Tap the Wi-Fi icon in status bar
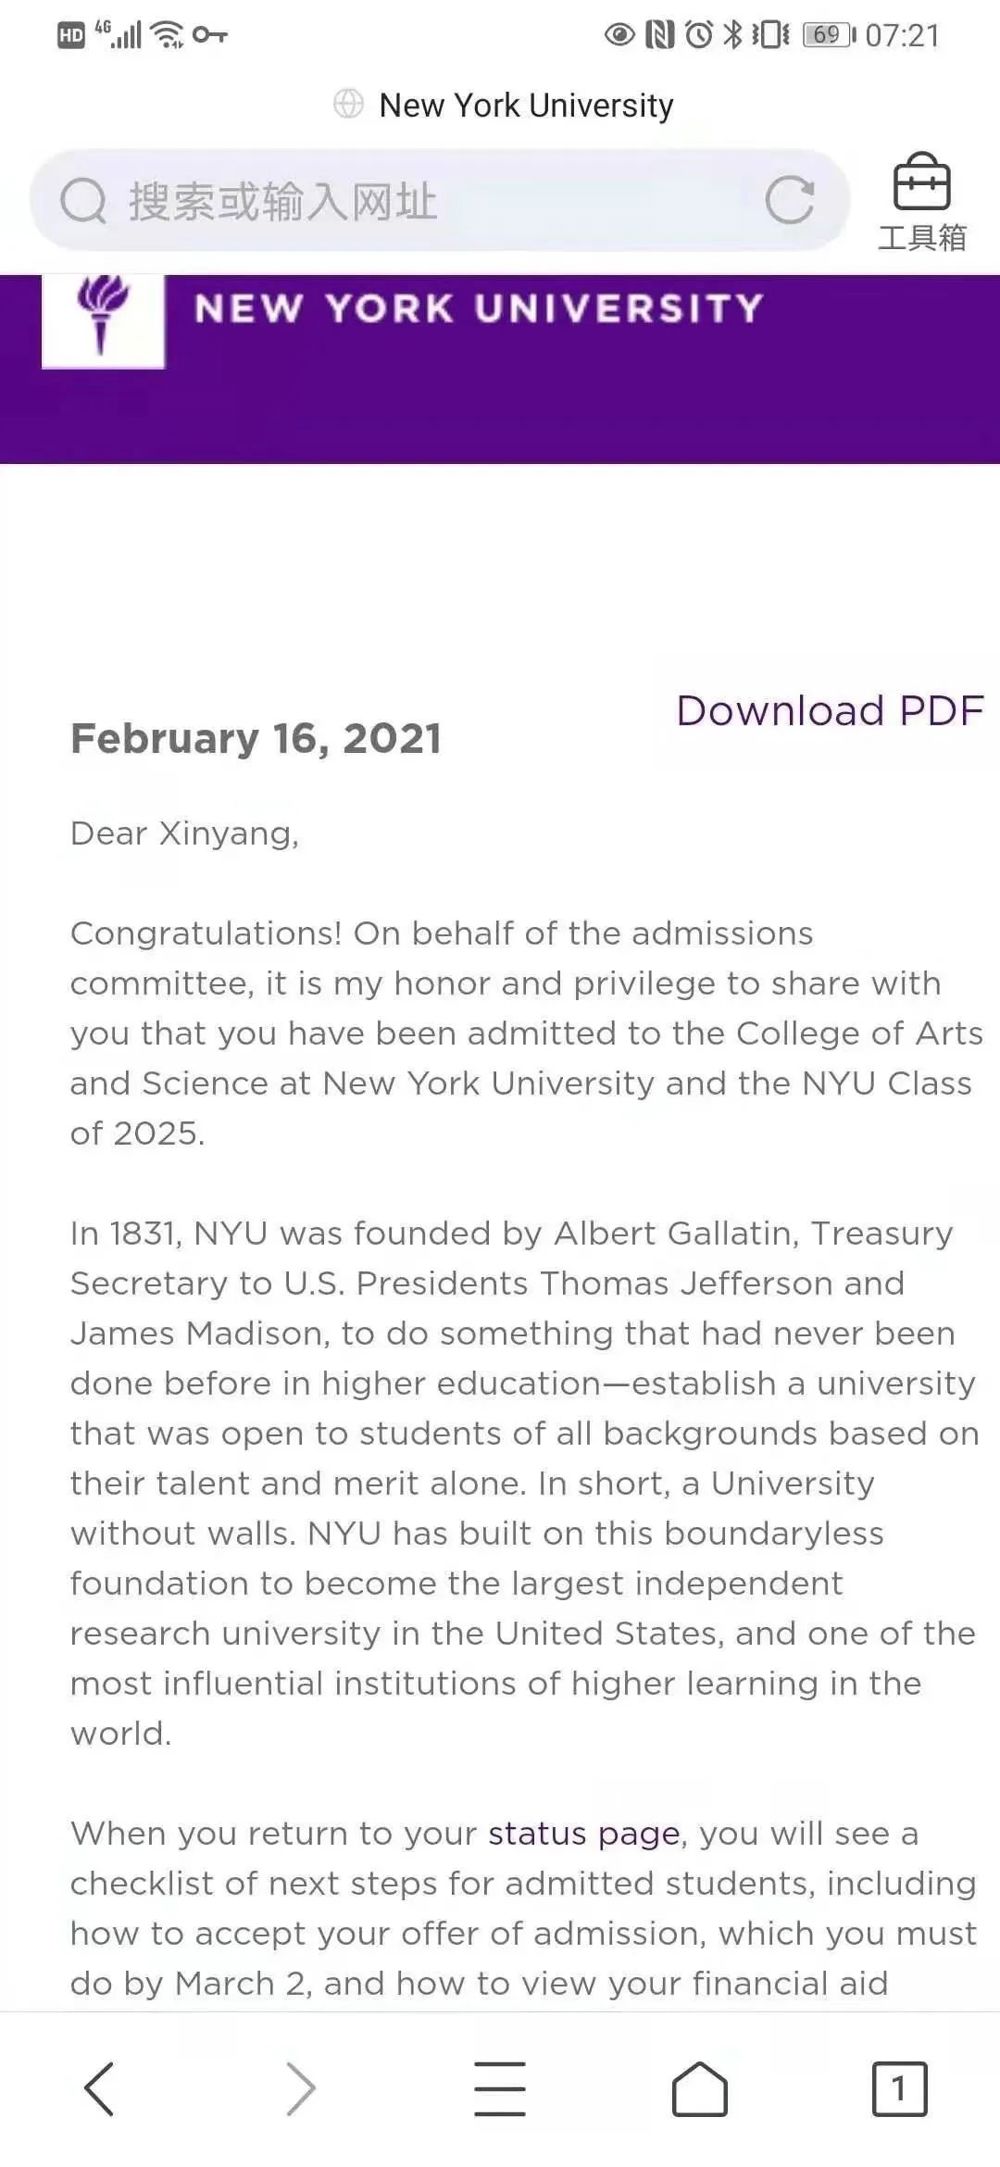The height and width of the screenshot is (2167, 1000). (x=167, y=36)
